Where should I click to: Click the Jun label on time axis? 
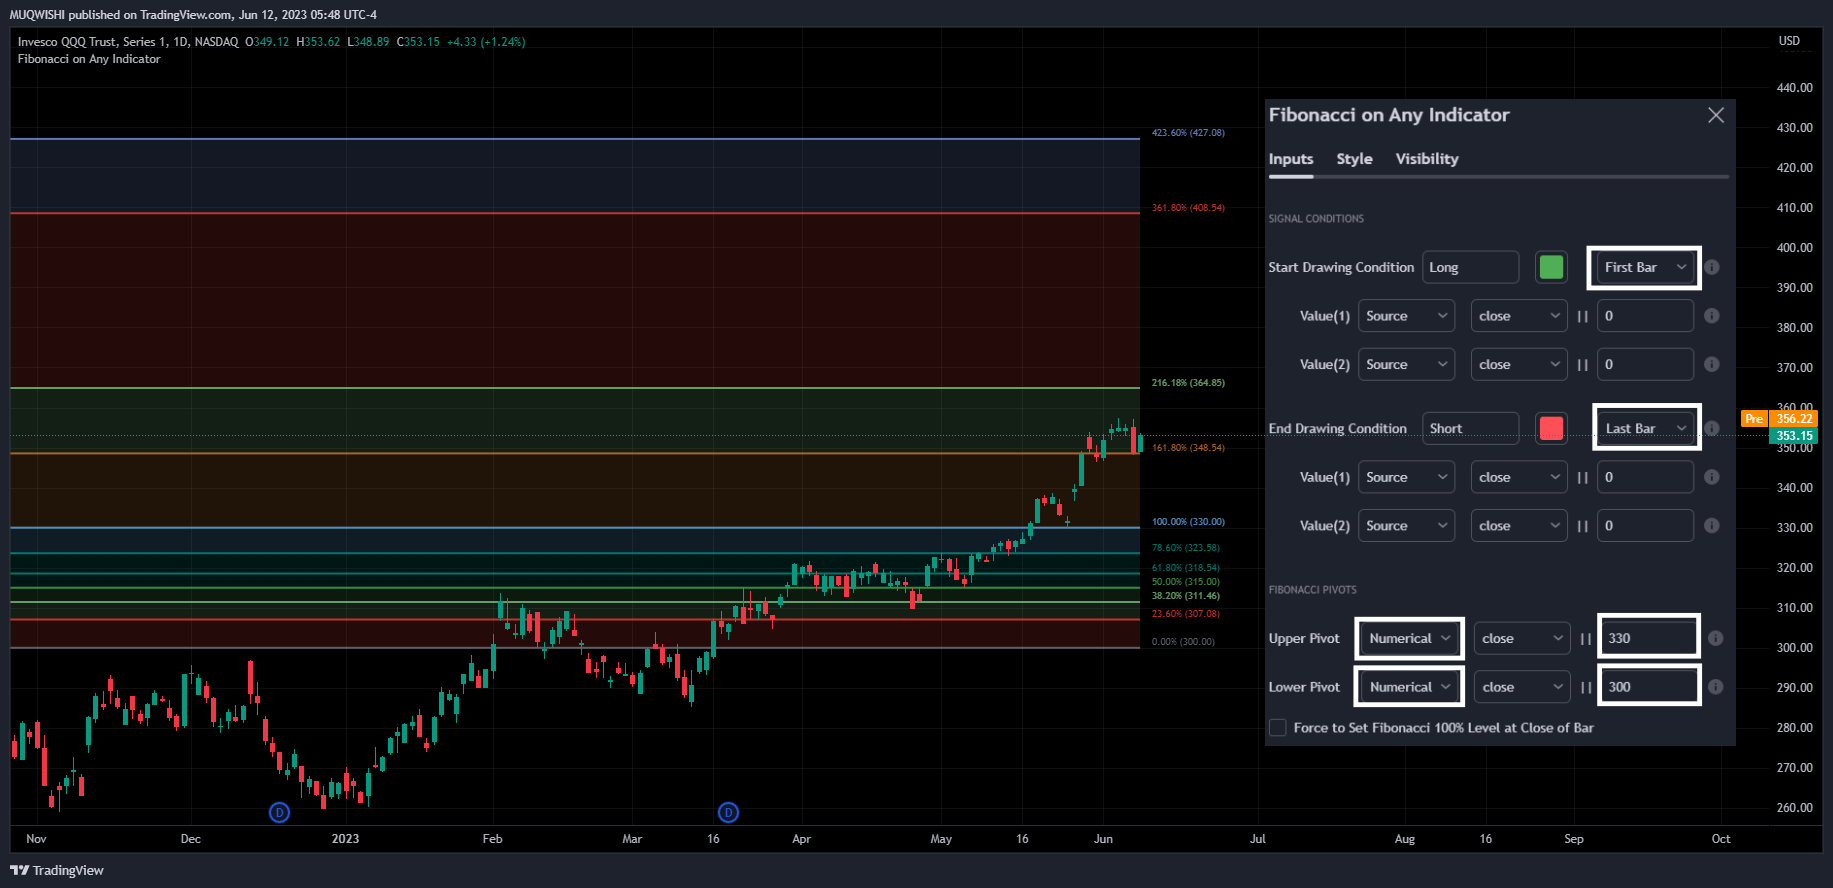point(1103,839)
